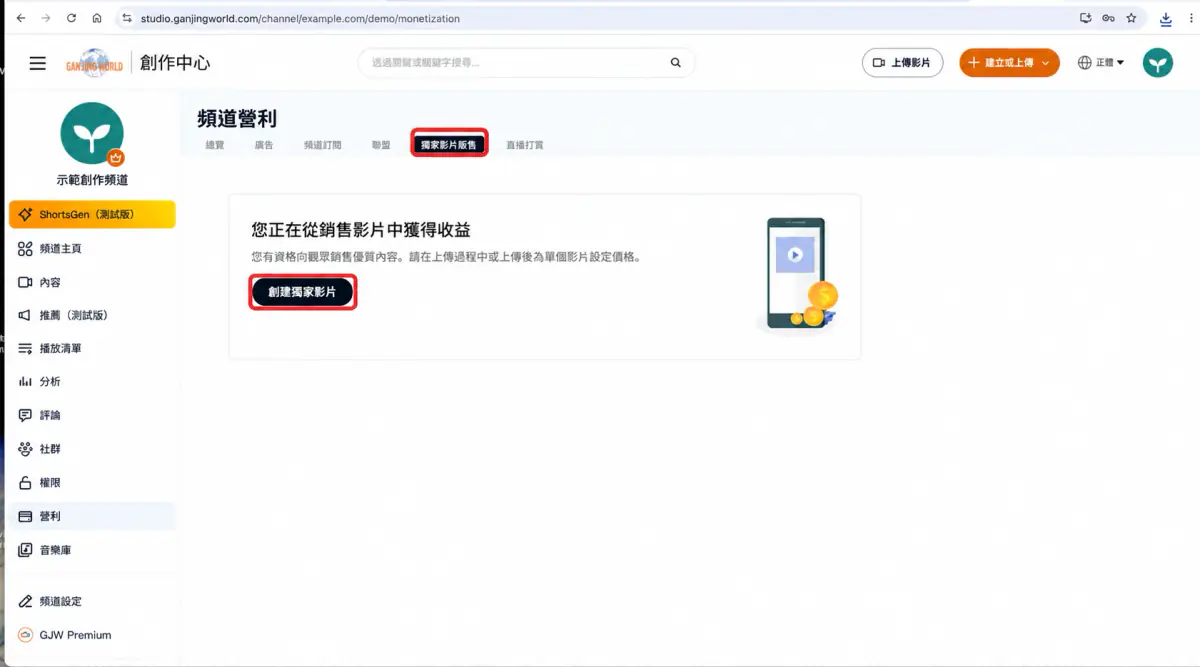Open 內容 in the sidebar
This screenshot has width=1200, height=667.
[x=92, y=282]
